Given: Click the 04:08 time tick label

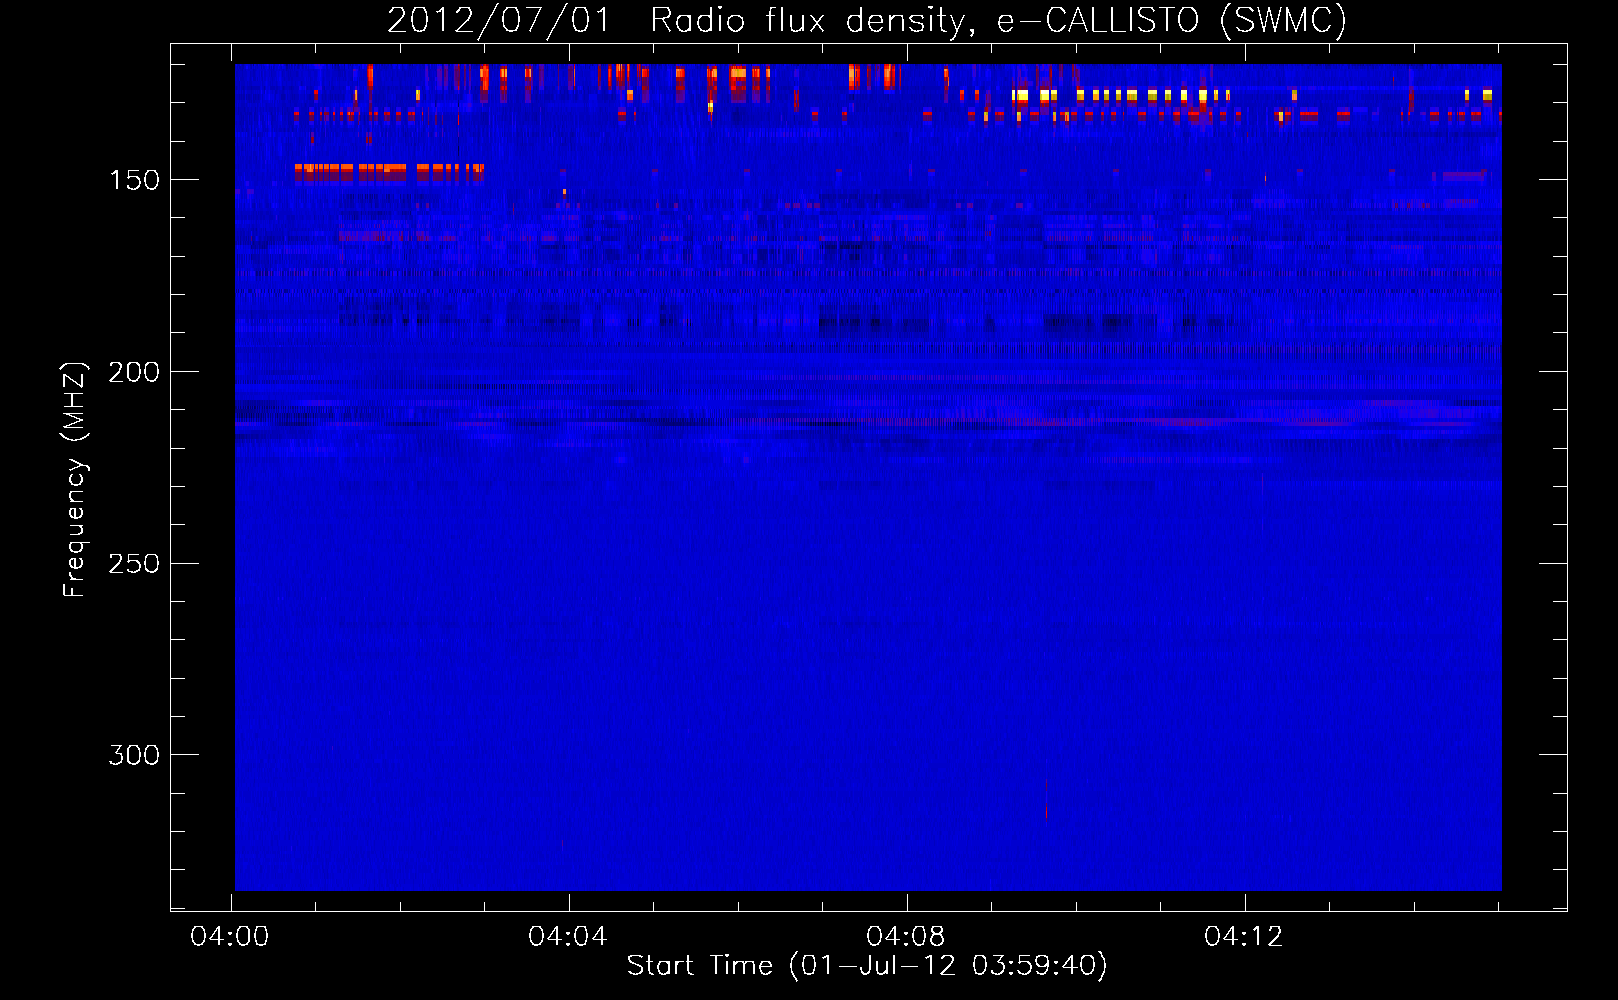Looking at the screenshot, I should [x=906, y=936].
